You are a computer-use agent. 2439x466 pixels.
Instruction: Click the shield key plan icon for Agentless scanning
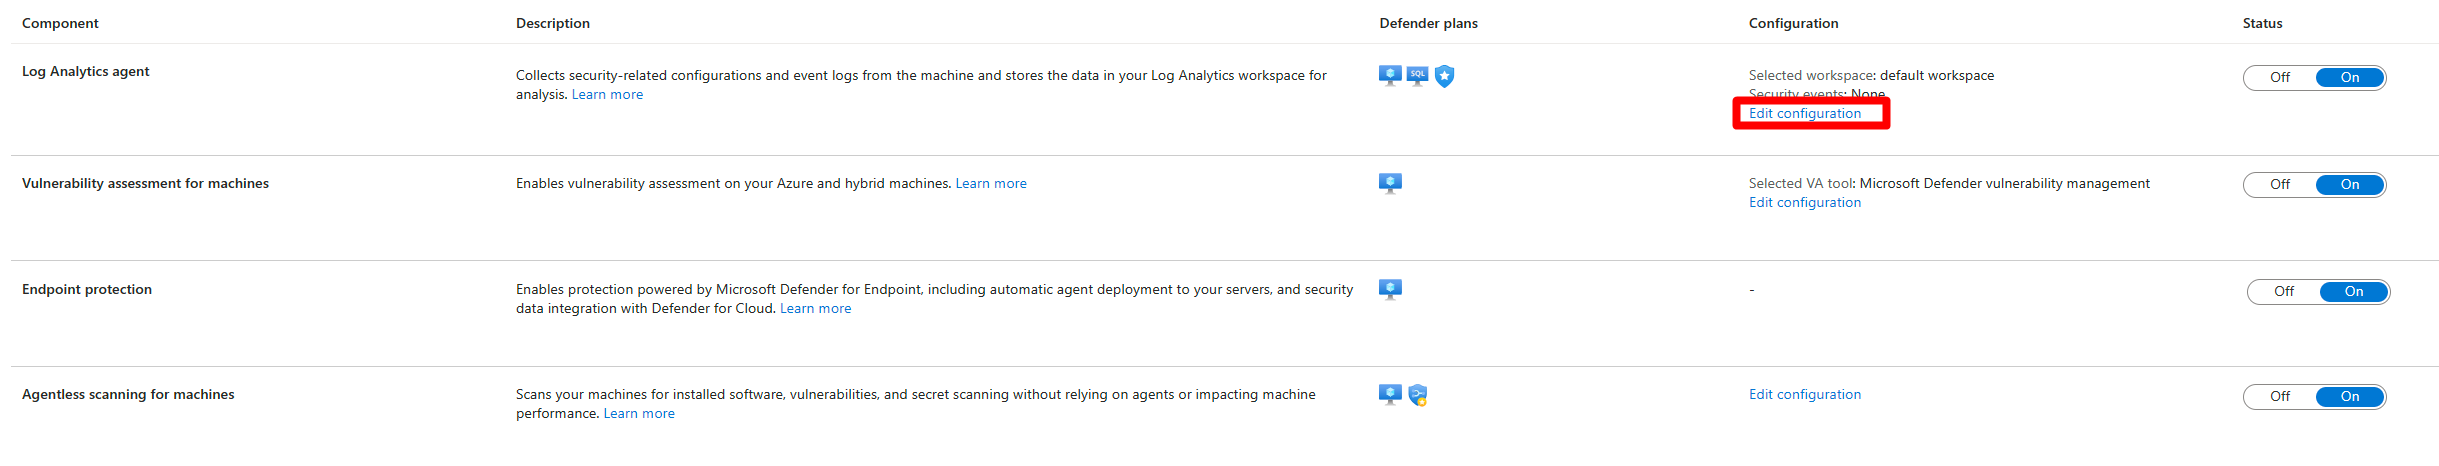point(1417,395)
